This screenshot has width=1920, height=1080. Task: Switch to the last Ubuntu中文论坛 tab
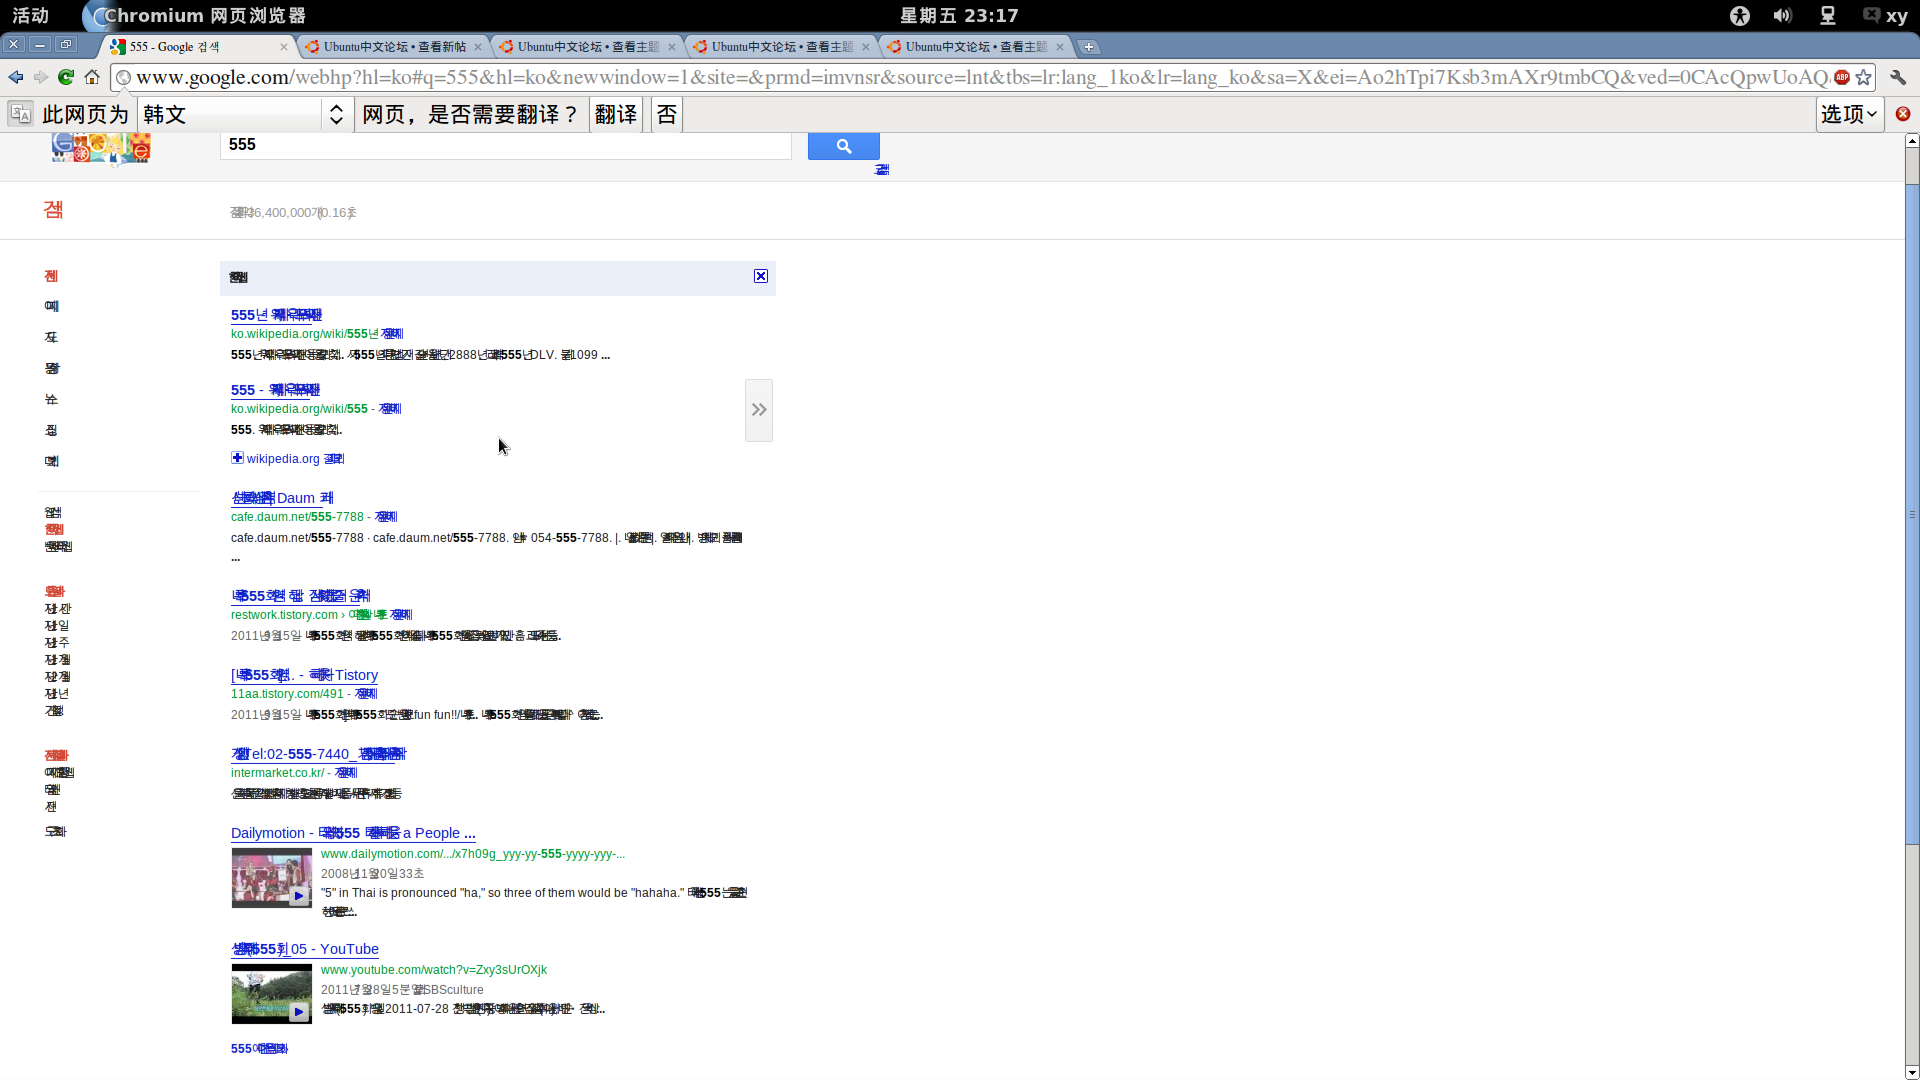tap(975, 47)
